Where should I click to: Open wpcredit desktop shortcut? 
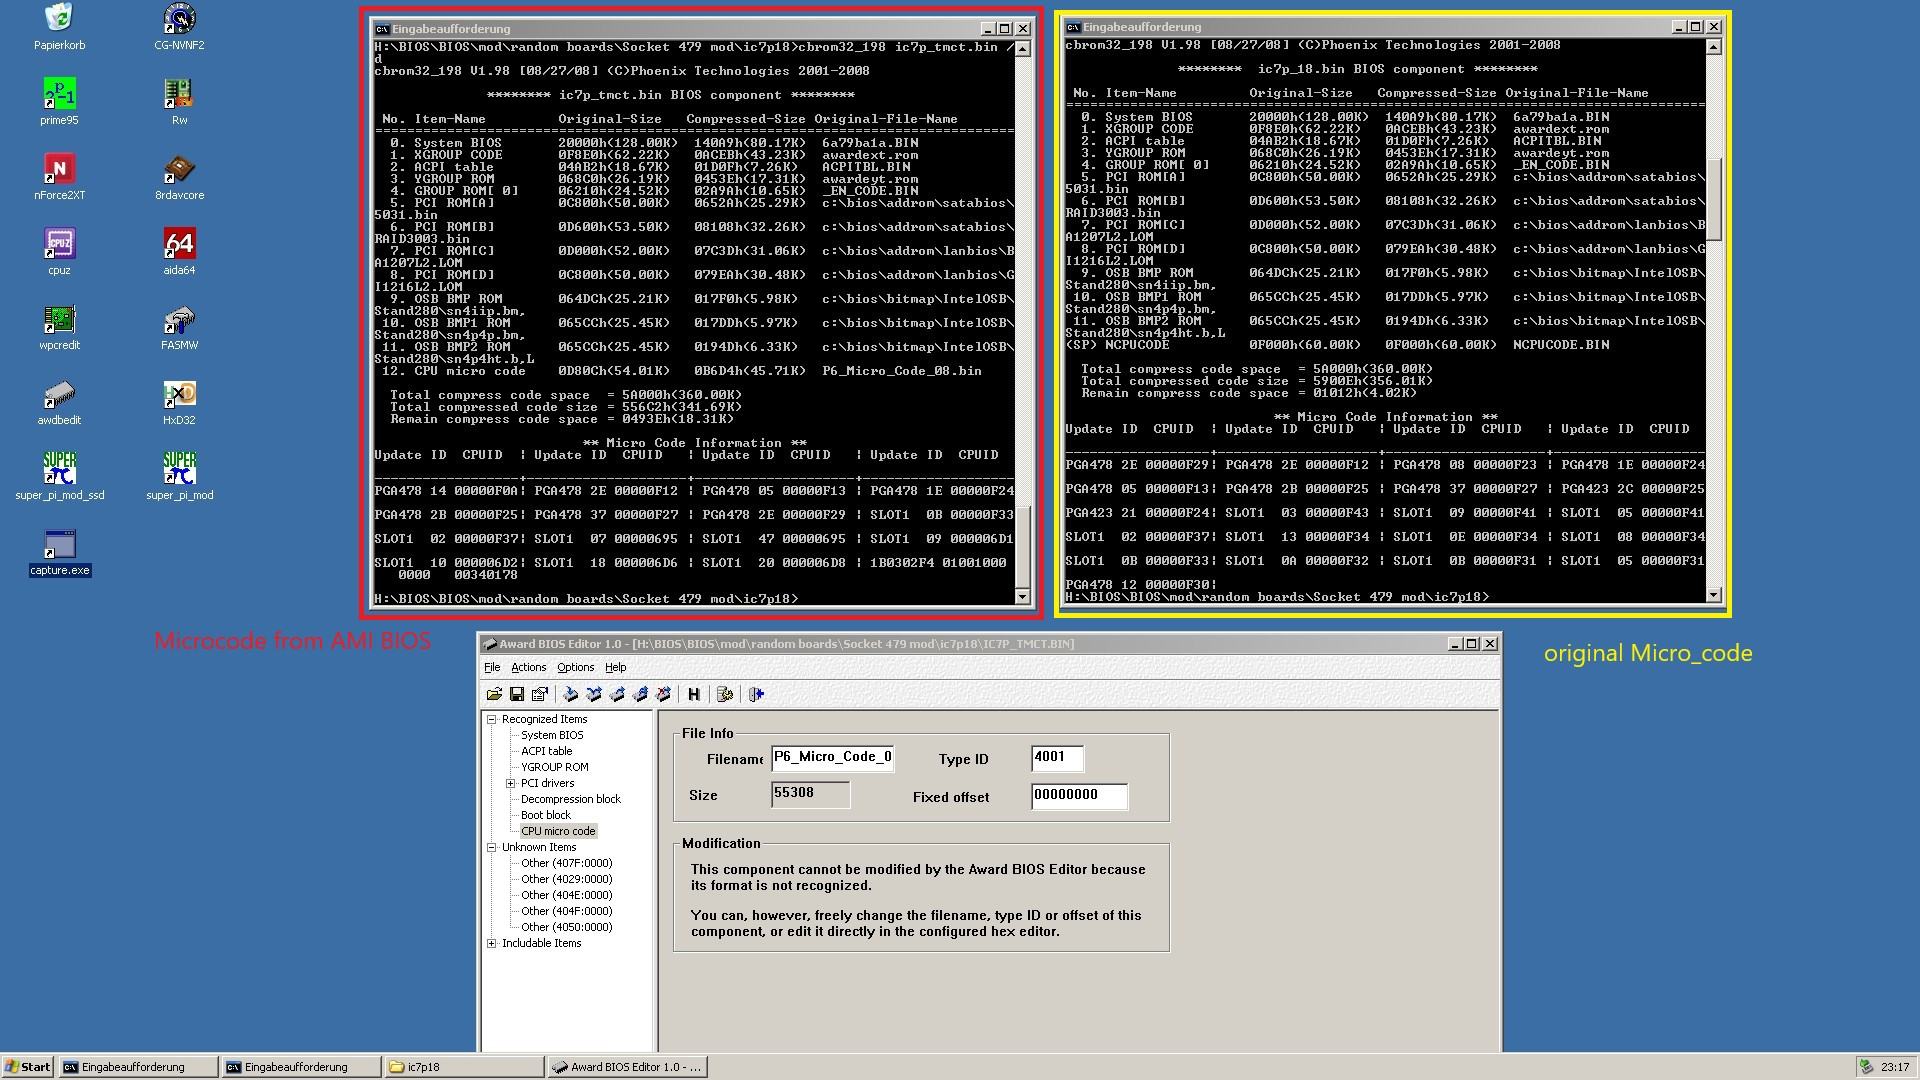click(x=59, y=327)
